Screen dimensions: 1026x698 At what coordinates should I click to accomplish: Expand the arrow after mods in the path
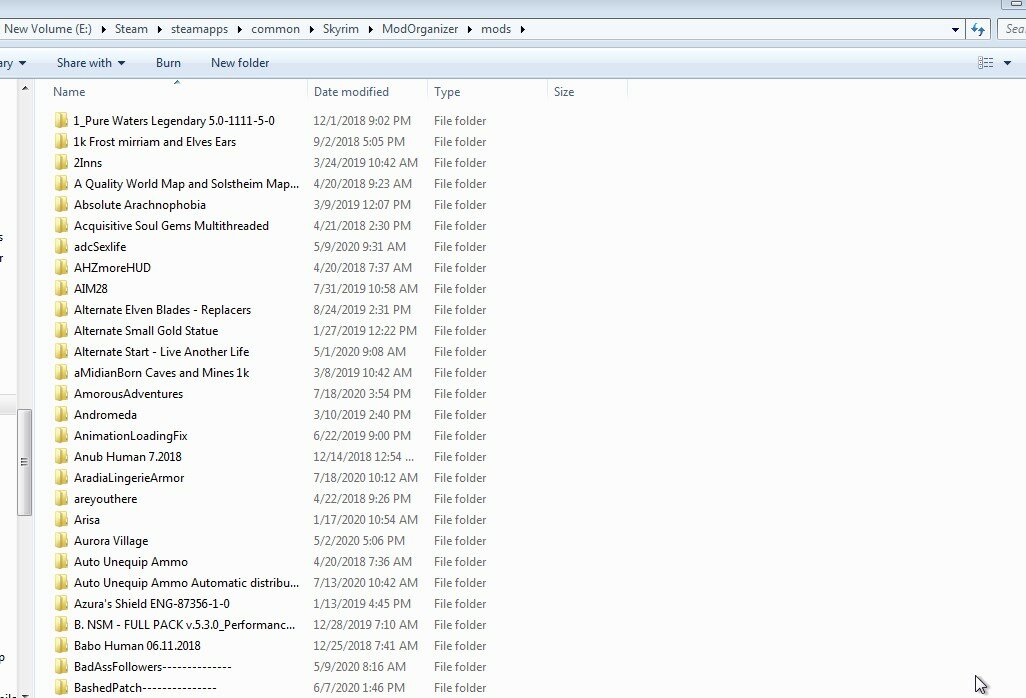[x=522, y=29]
